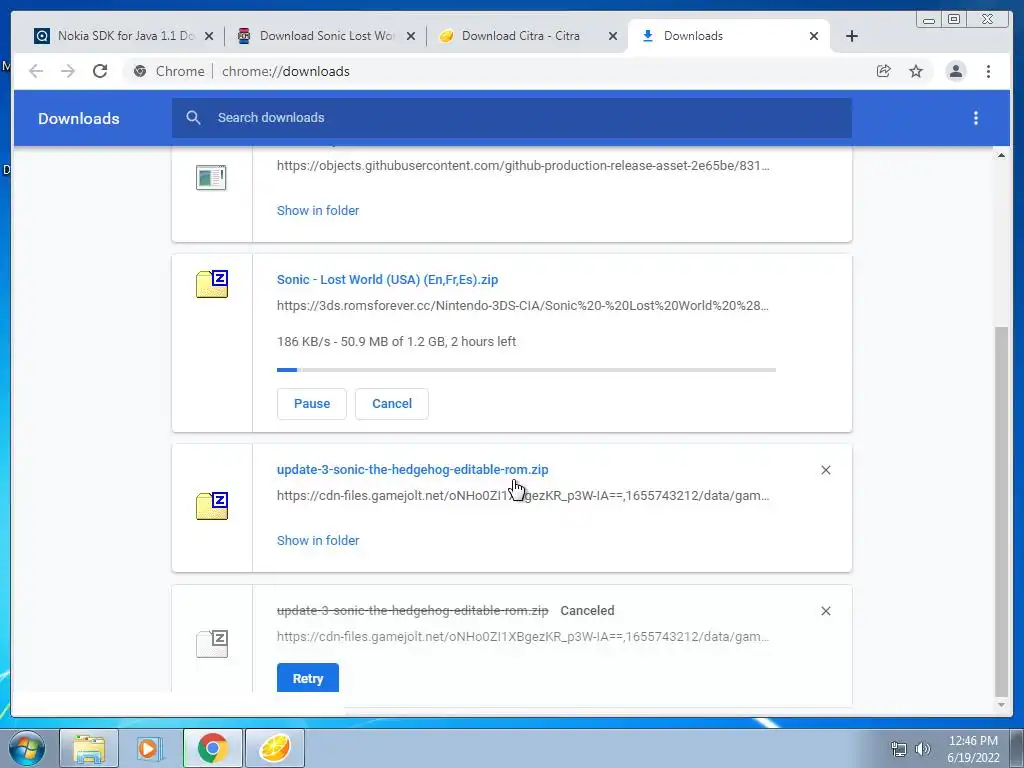Switch to the Download Citra tab
This screenshot has width=1024, height=768.
click(x=528, y=36)
